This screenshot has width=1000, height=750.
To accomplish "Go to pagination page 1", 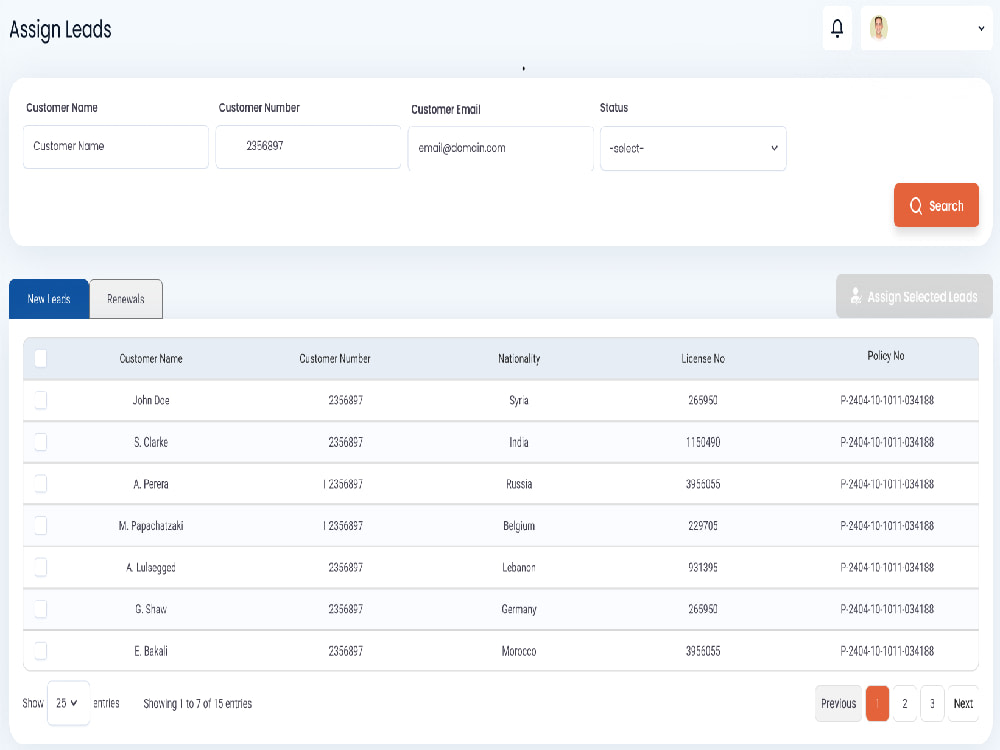I will point(877,703).
